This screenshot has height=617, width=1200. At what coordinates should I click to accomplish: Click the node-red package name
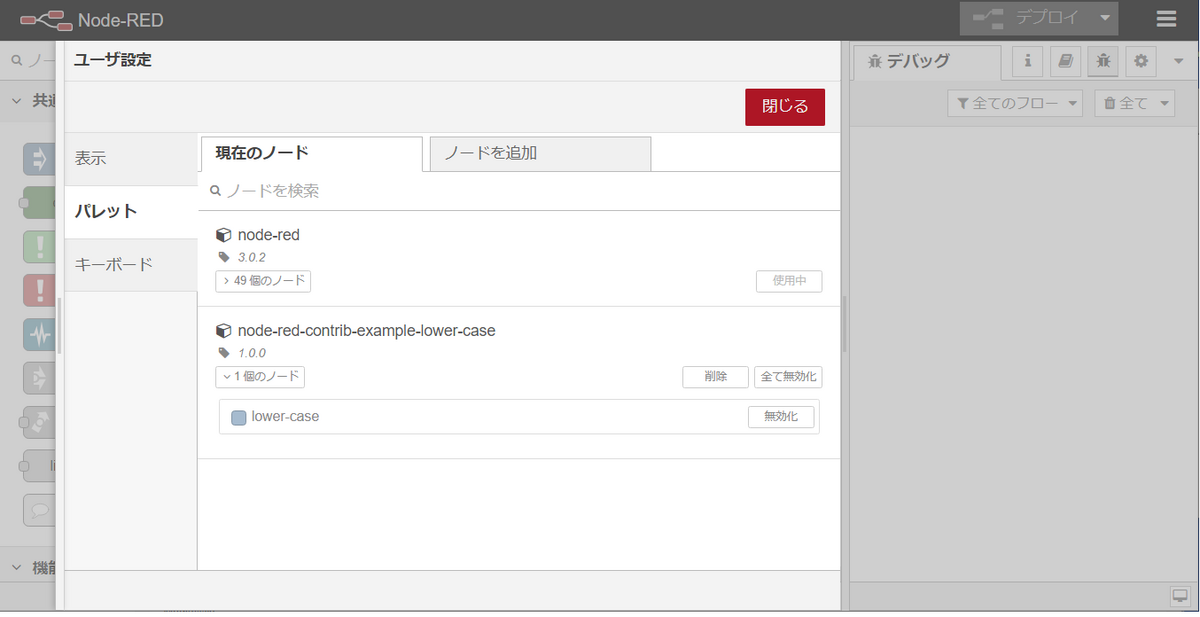pos(269,235)
